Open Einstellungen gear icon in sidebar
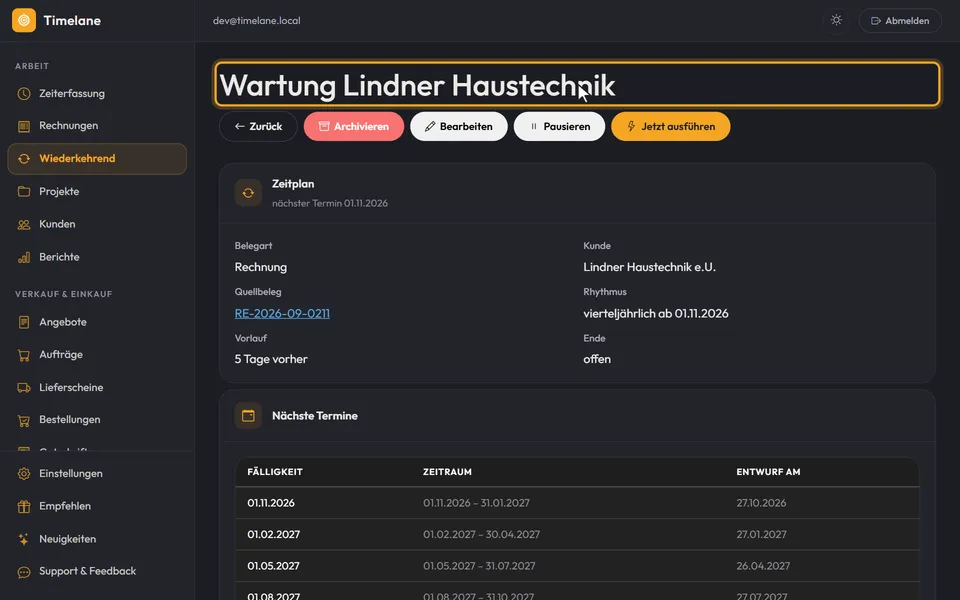The height and width of the screenshot is (600, 960). [24, 473]
